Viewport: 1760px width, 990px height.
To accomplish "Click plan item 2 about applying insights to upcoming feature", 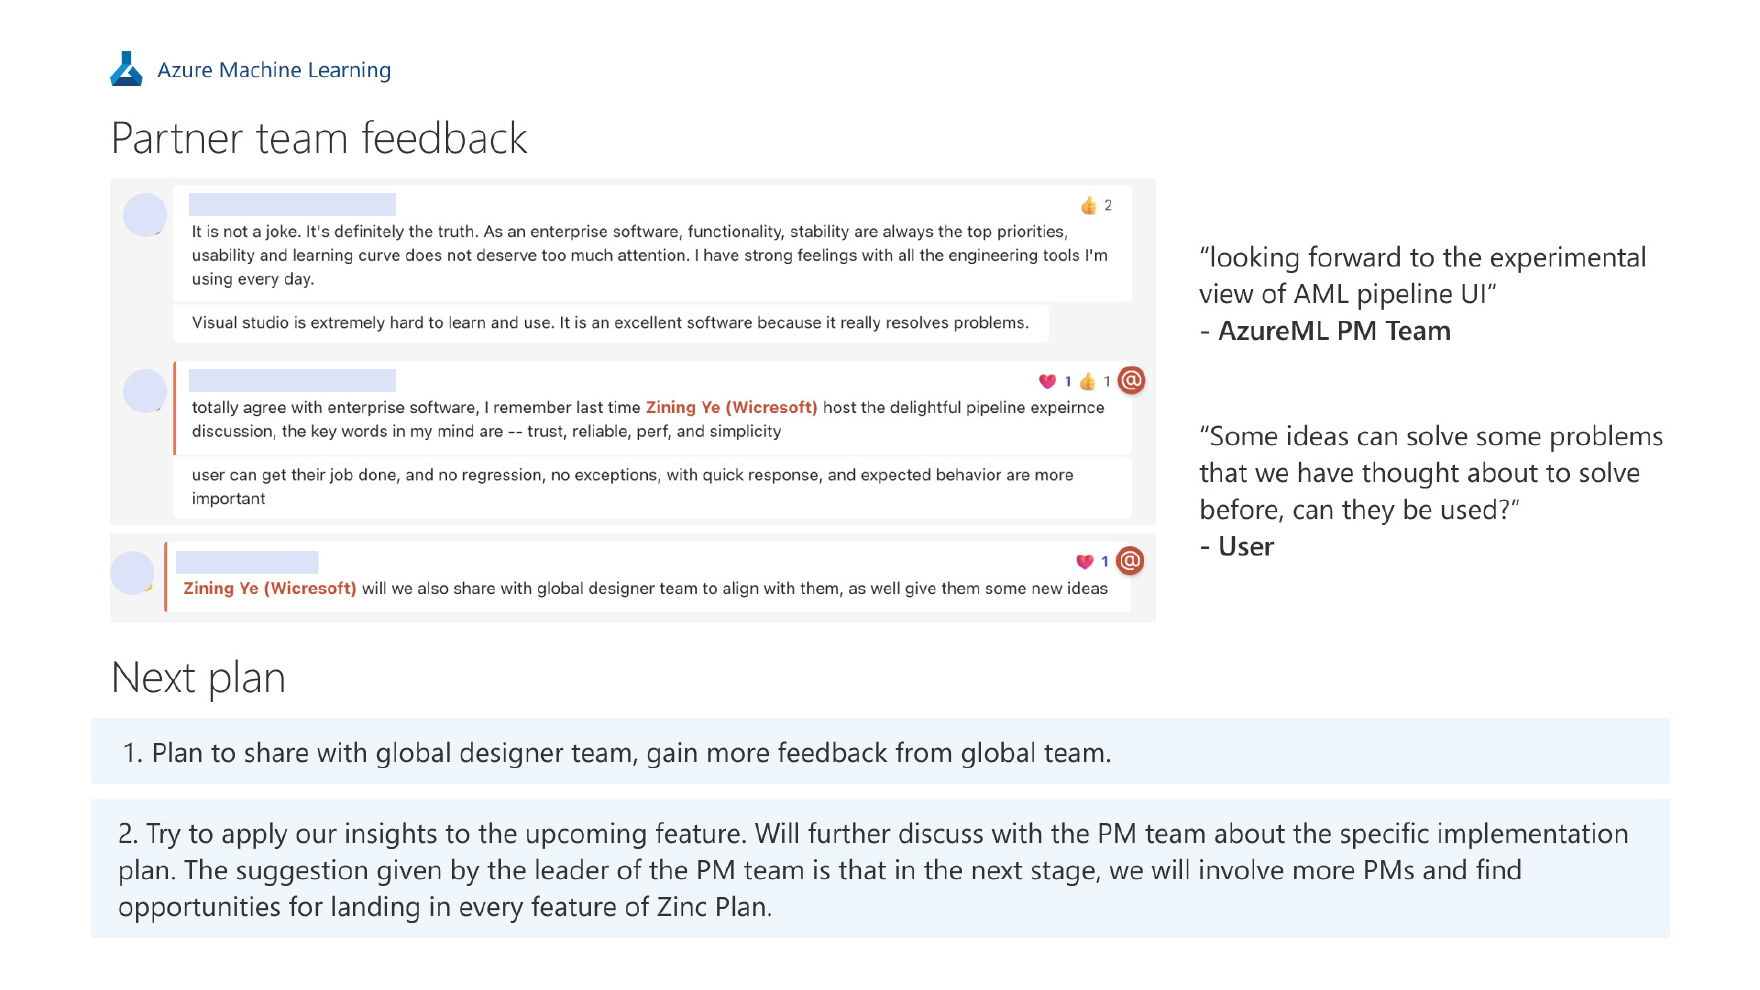I will click(x=880, y=869).
